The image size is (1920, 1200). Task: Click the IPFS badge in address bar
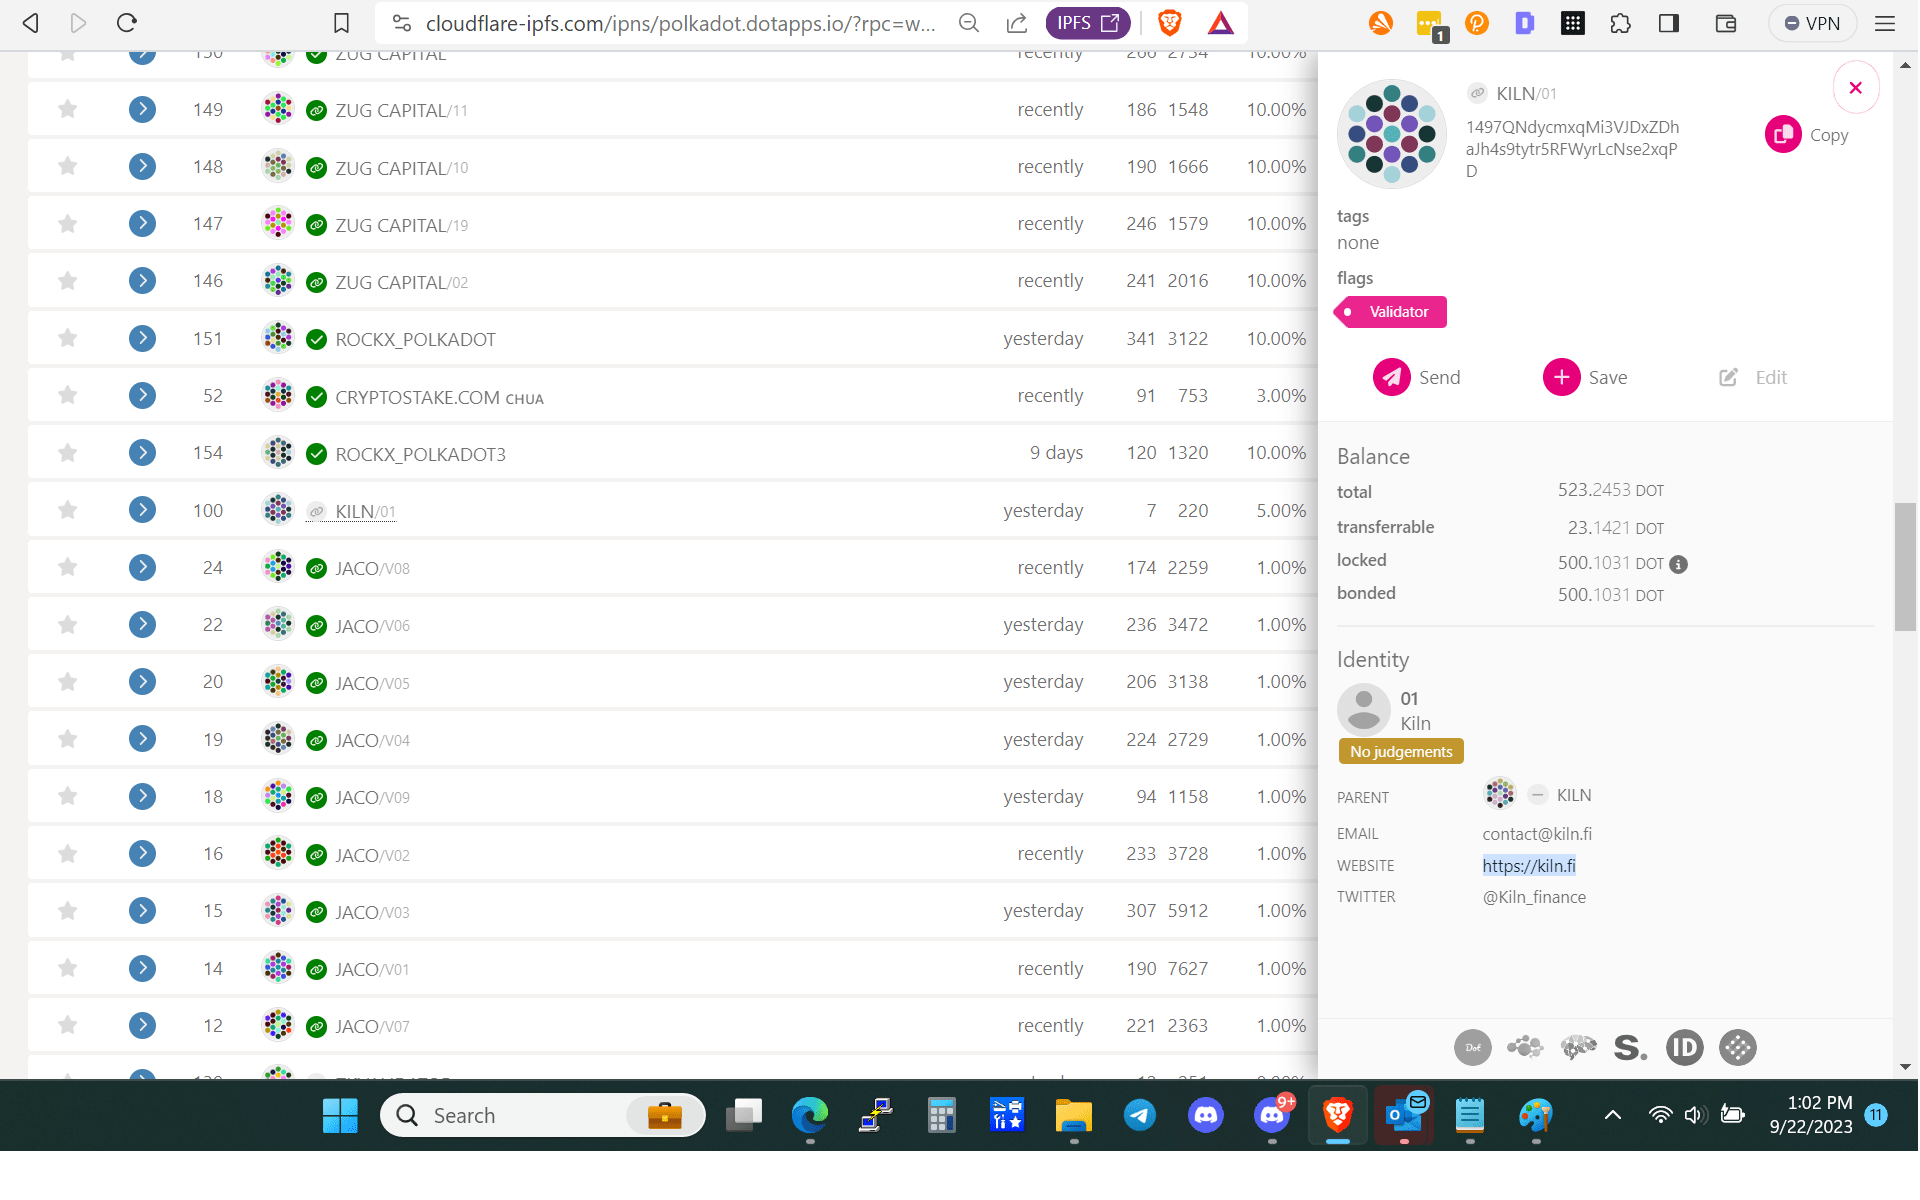click(x=1087, y=23)
